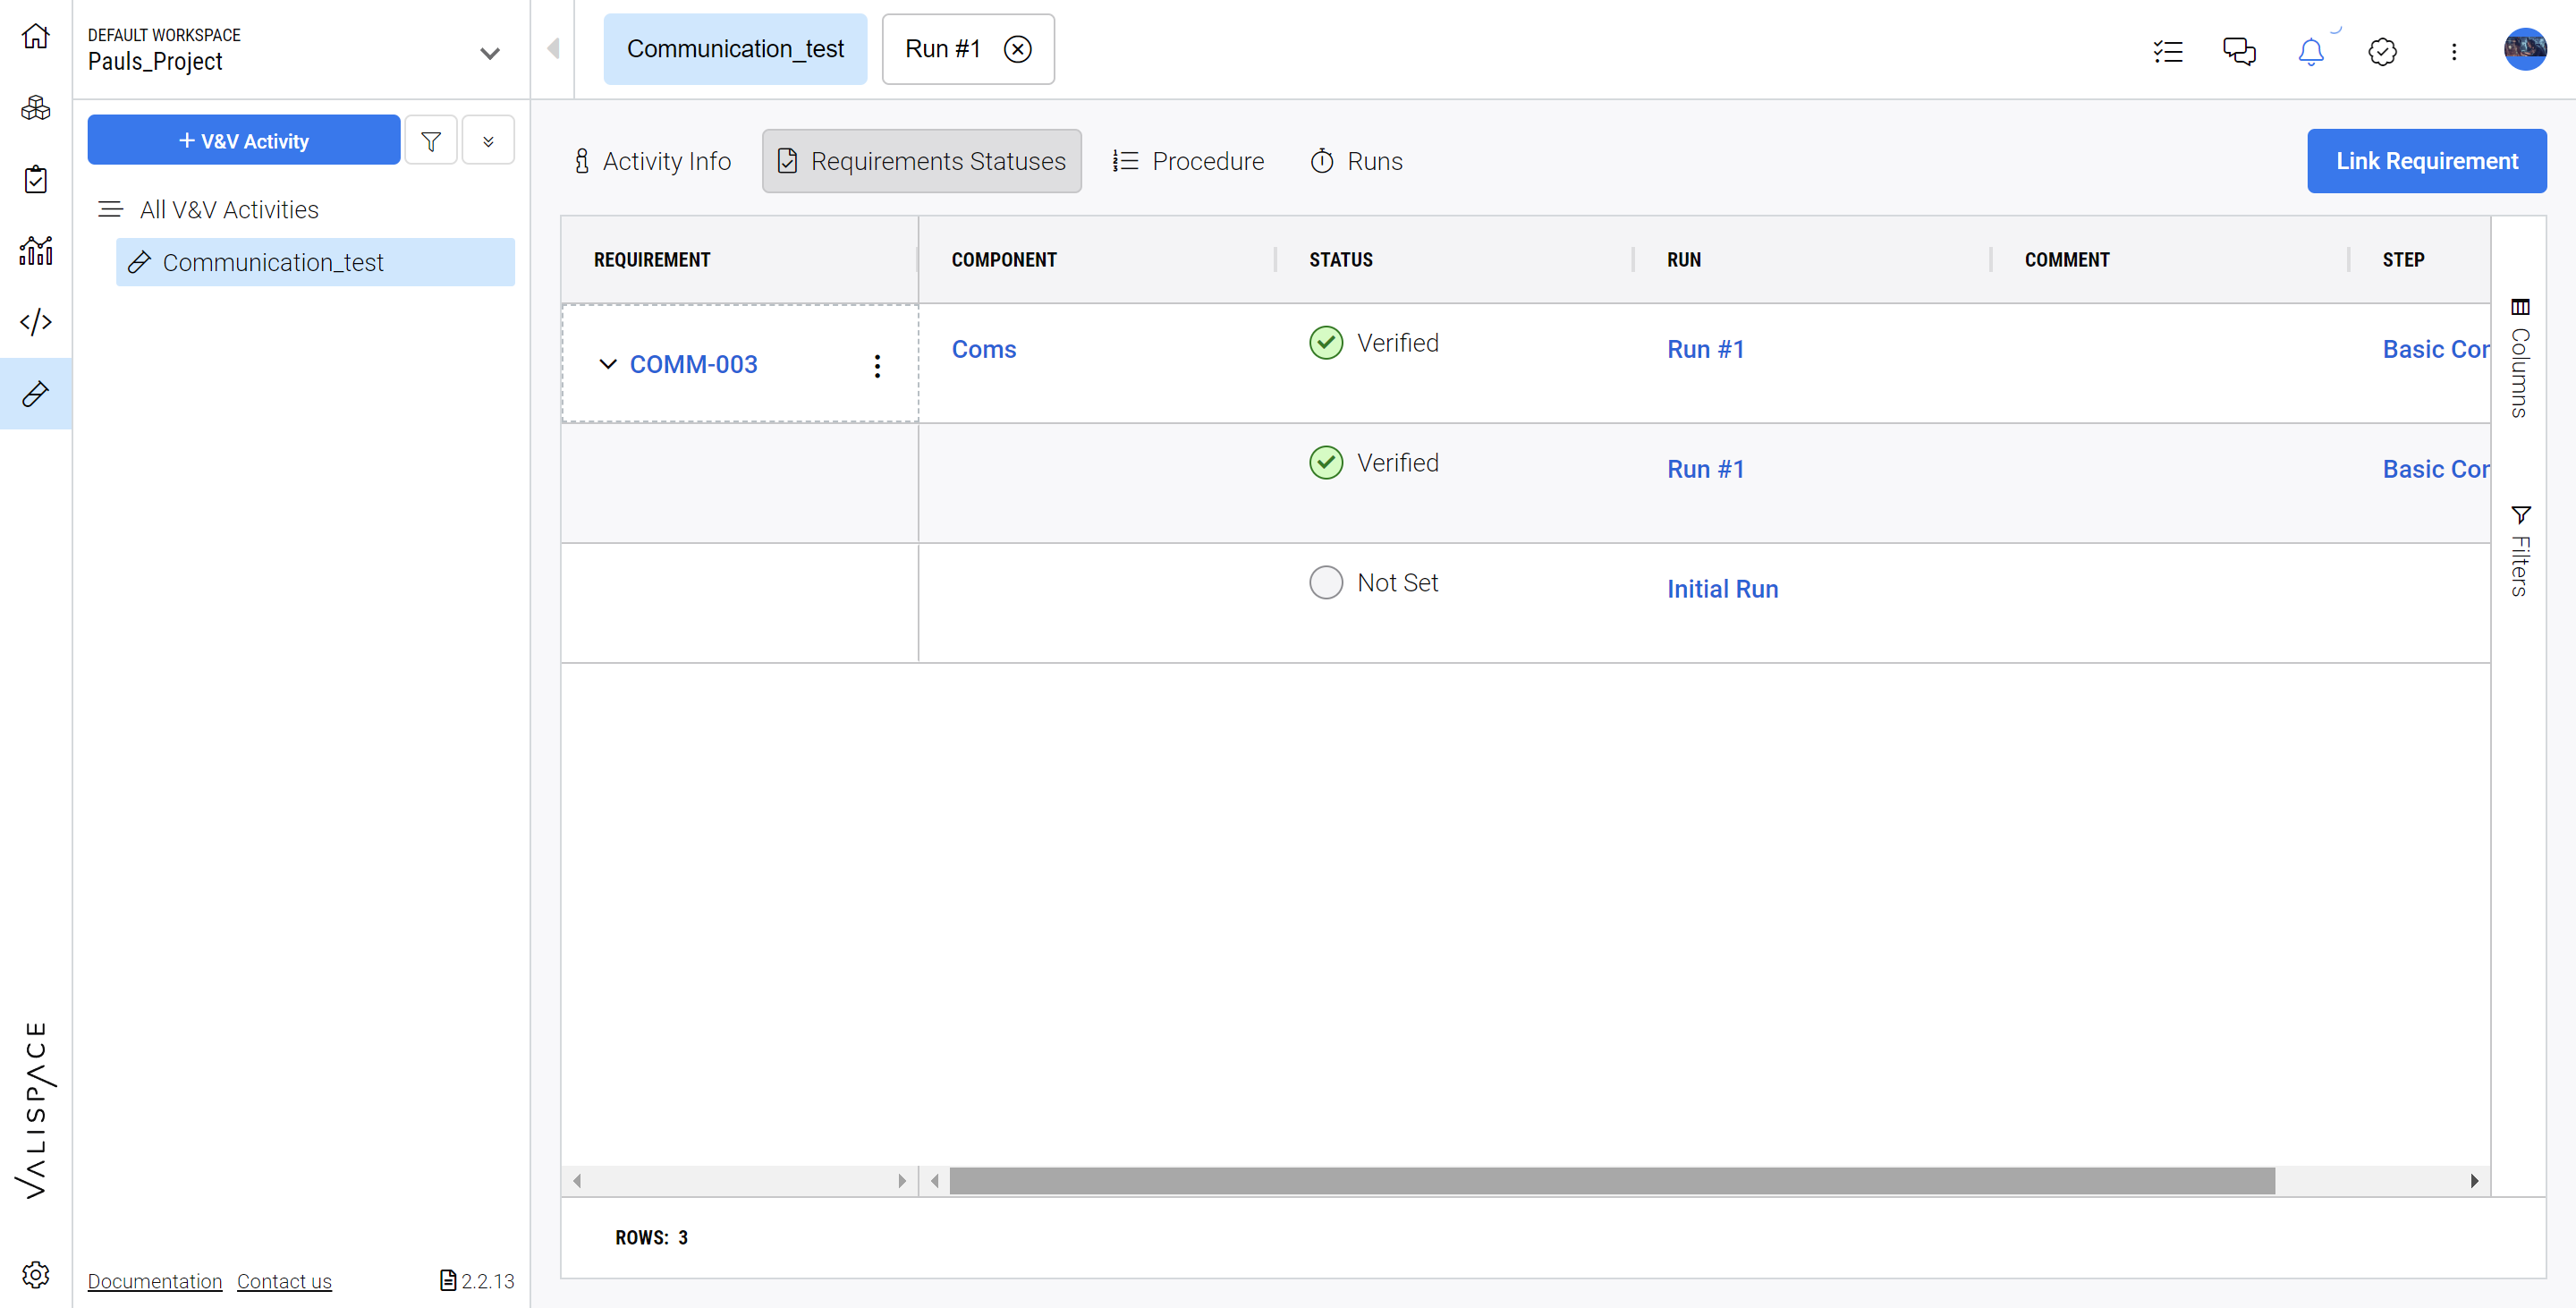Add a new V&V Activity
2576x1308 pixels.
click(x=244, y=141)
